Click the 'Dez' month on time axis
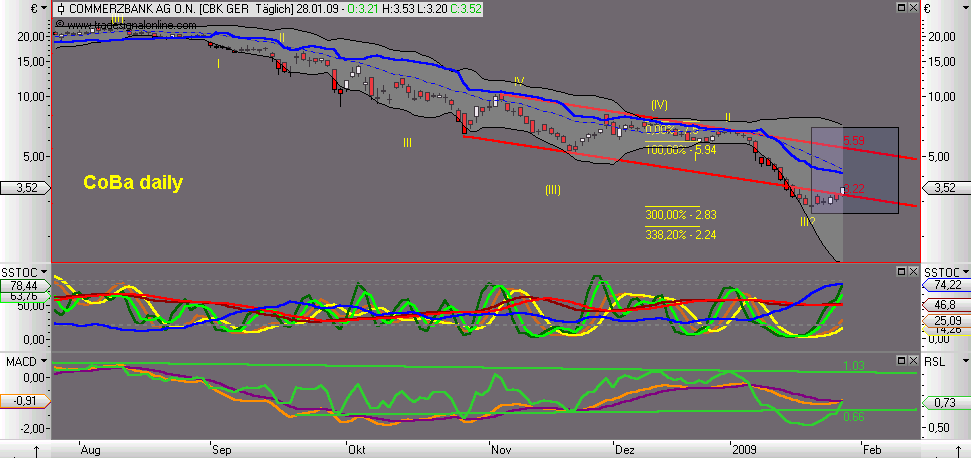Viewport: 971px width, 458px height. point(624,450)
